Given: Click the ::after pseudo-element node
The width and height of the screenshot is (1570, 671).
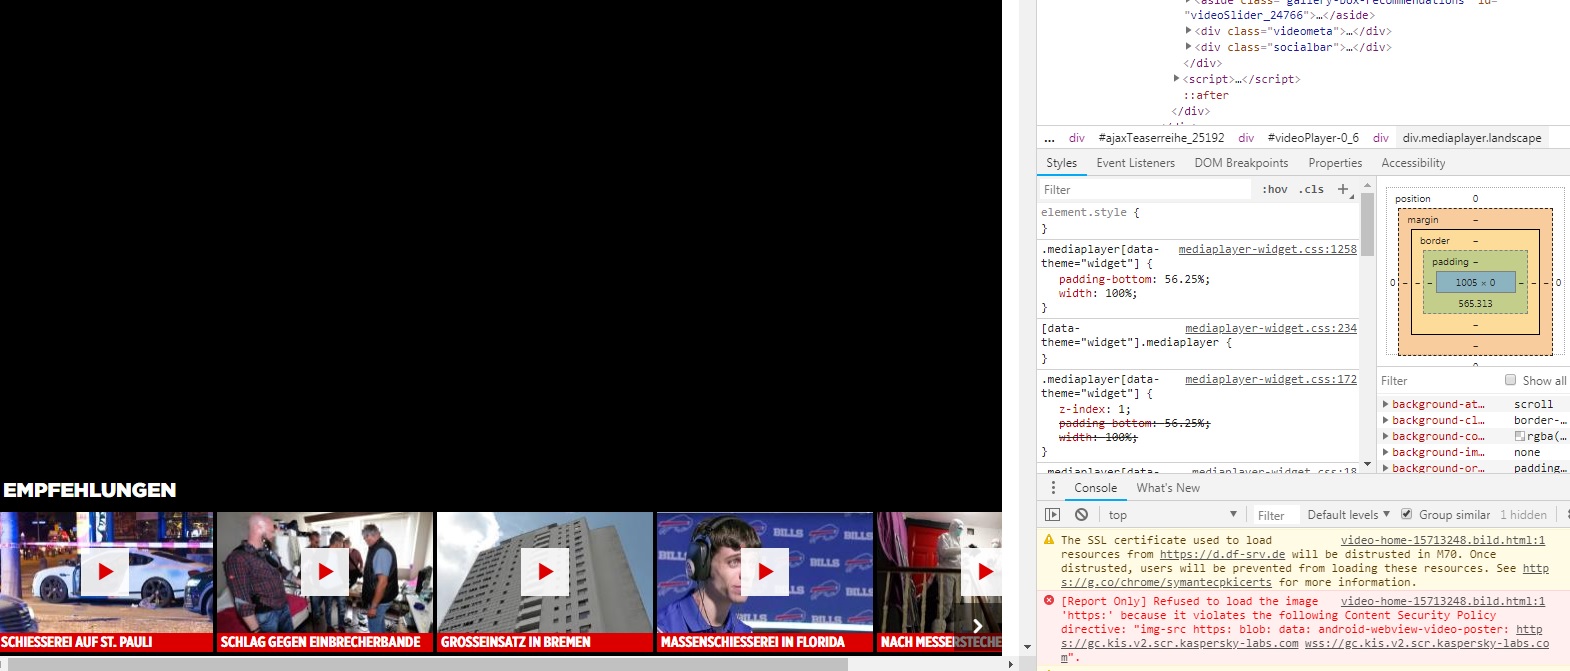Looking at the screenshot, I should 1206,95.
